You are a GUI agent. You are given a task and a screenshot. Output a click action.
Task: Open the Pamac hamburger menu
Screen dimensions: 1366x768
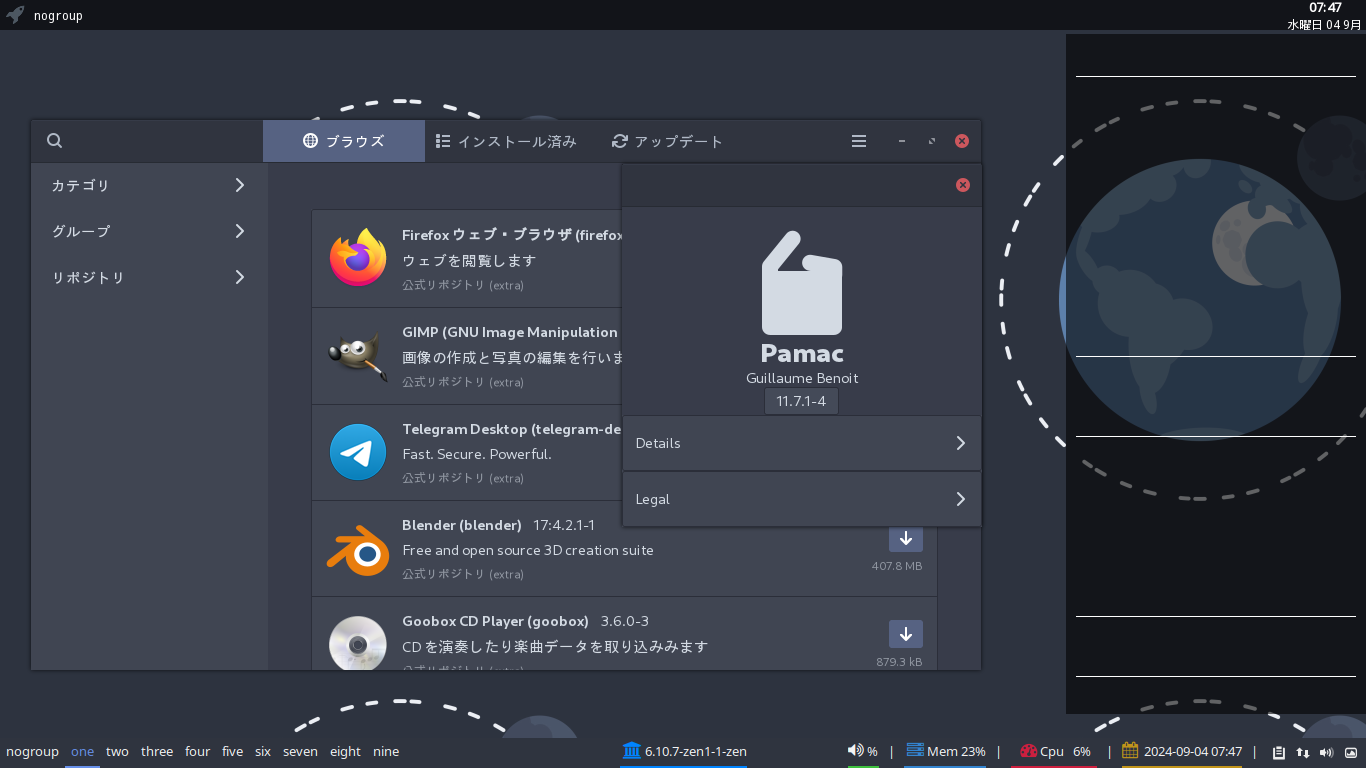coord(859,141)
